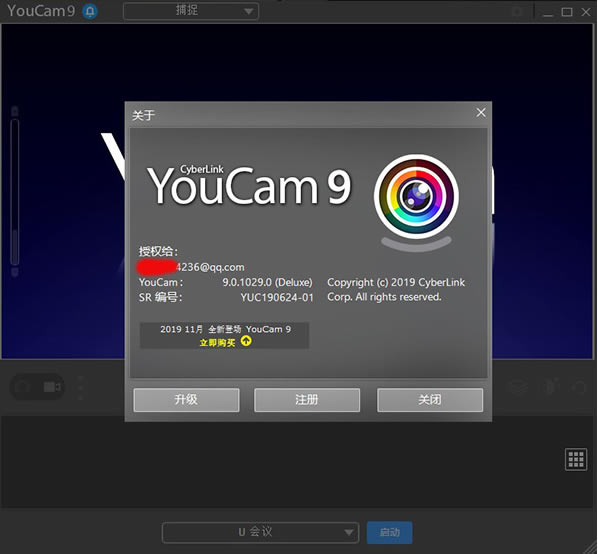Image resolution: width=598 pixels, height=554 pixels.
Task: Click the 关闭 button in the dialog
Action: point(430,400)
